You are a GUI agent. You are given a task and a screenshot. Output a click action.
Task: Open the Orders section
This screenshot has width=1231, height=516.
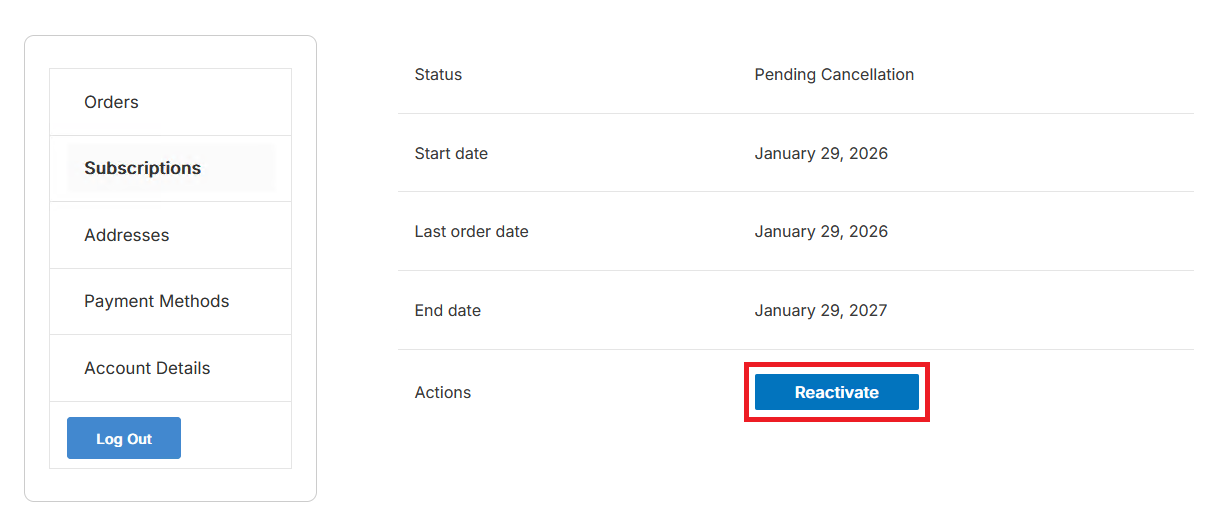111,102
